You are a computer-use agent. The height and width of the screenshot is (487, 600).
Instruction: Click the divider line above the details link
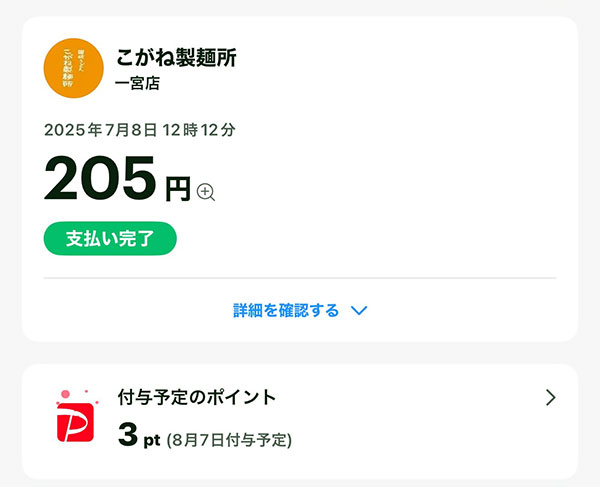pos(300,278)
